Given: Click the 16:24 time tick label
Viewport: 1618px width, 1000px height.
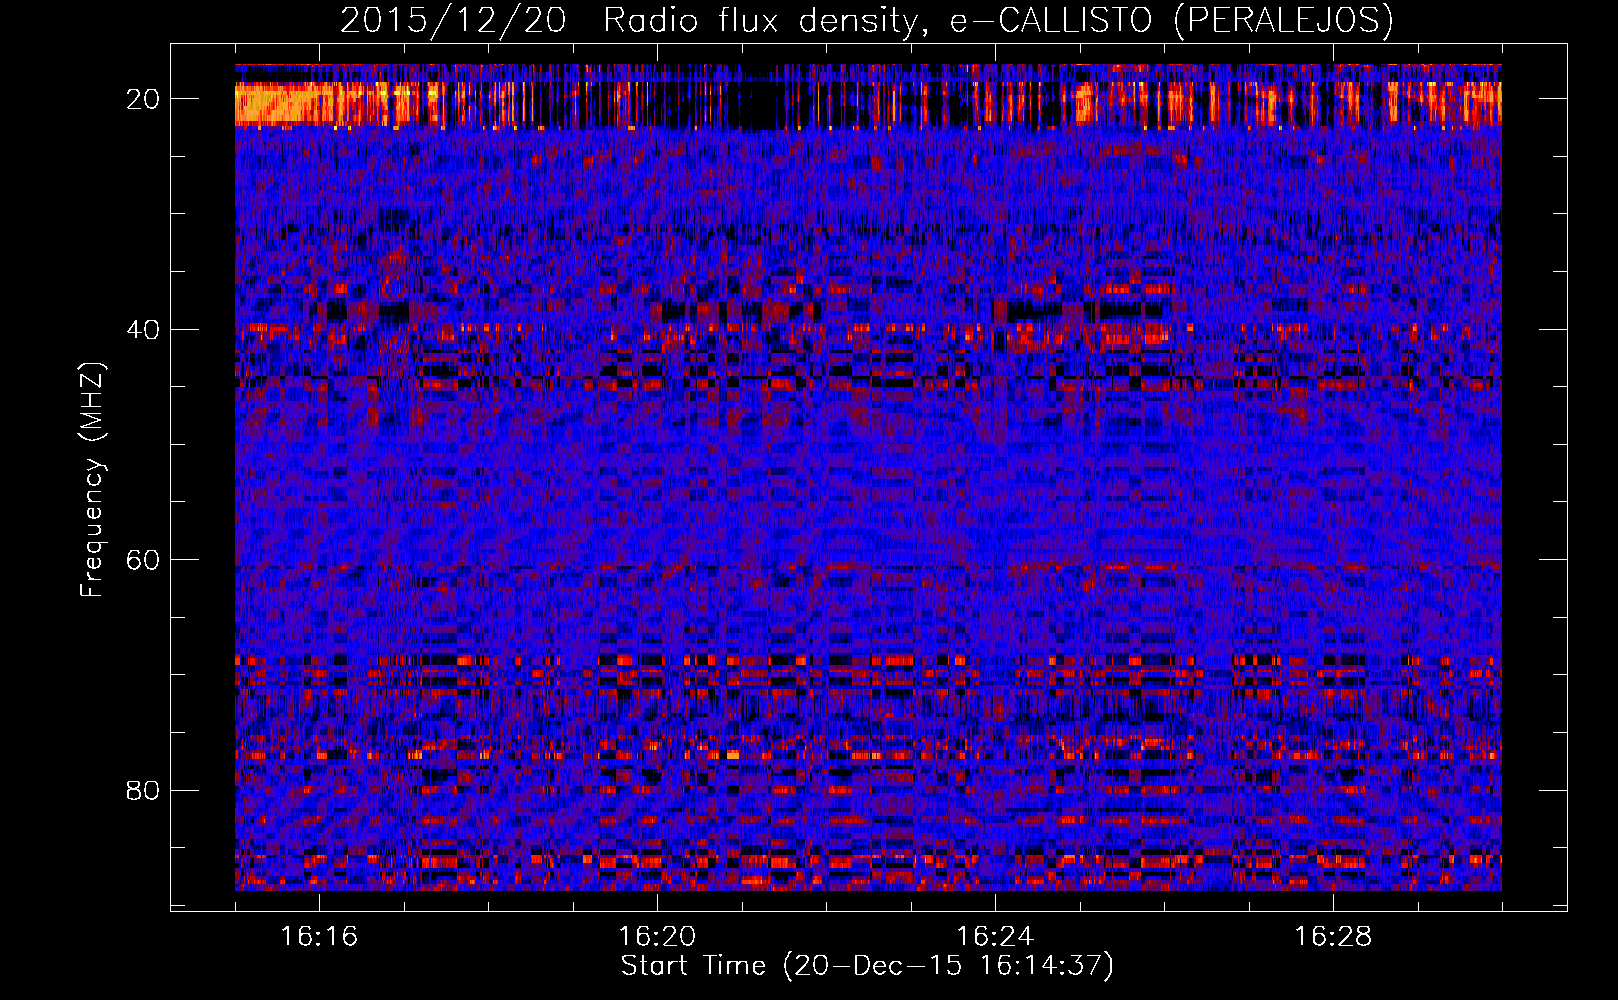Looking at the screenshot, I should pyautogui.click(x=995, y=937).
